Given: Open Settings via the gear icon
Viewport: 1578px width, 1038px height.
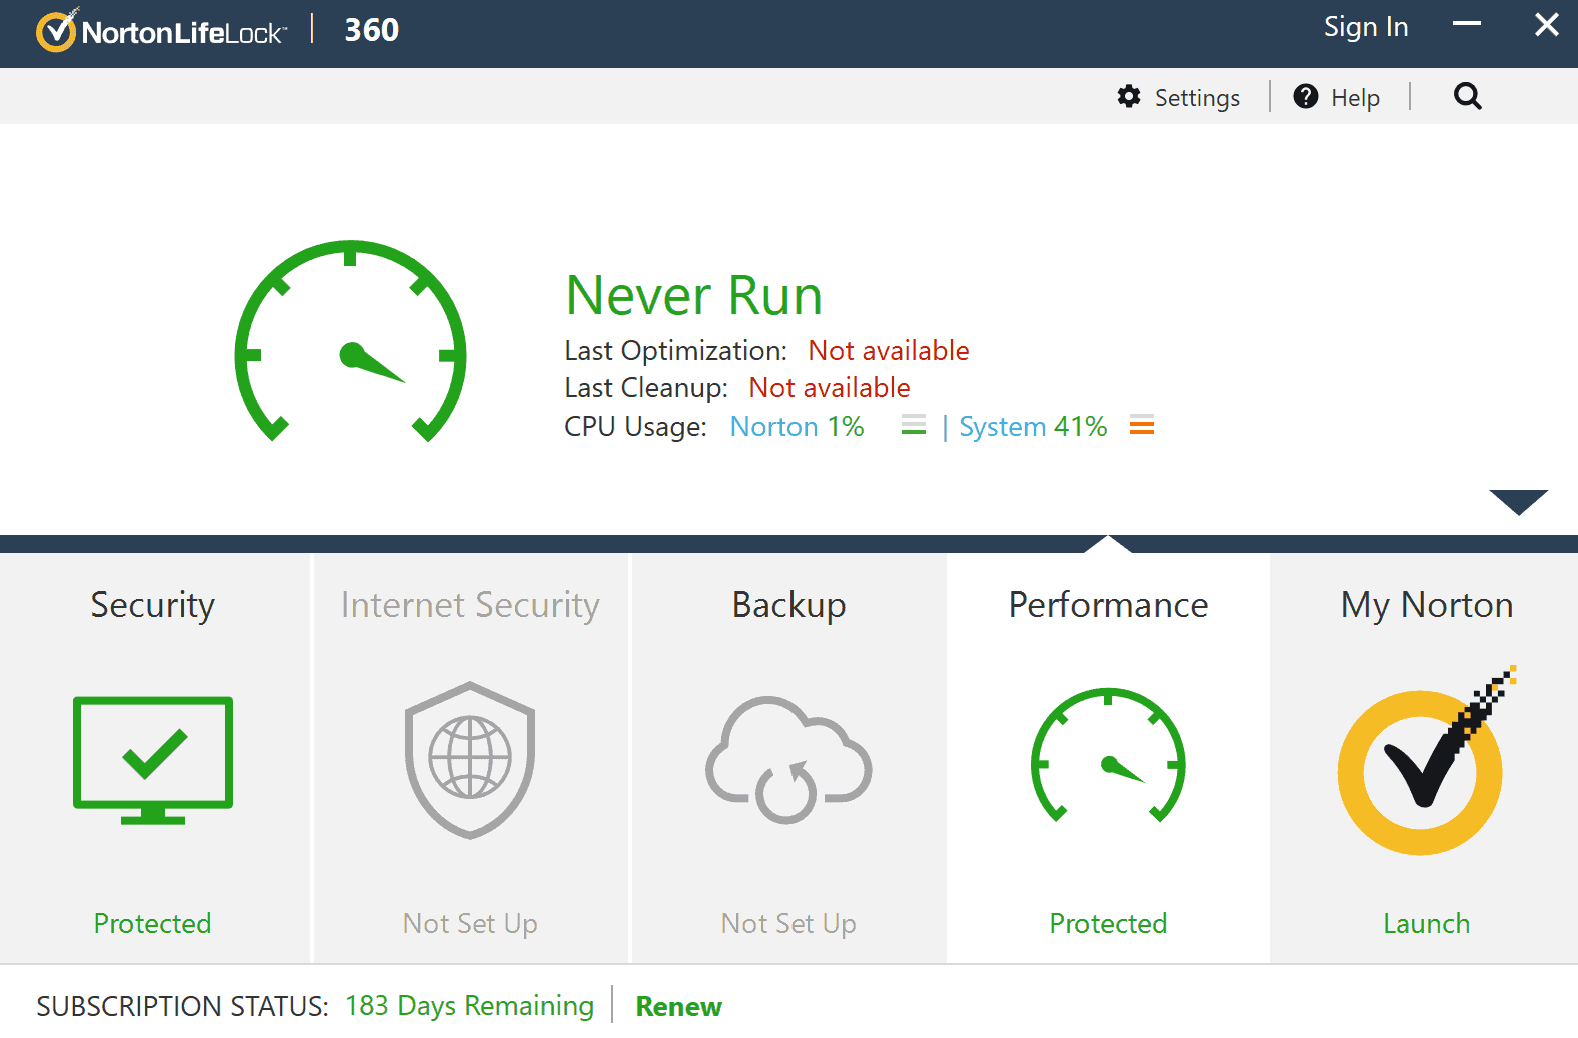Looking at the screenshot, I should pos(1129,96).
